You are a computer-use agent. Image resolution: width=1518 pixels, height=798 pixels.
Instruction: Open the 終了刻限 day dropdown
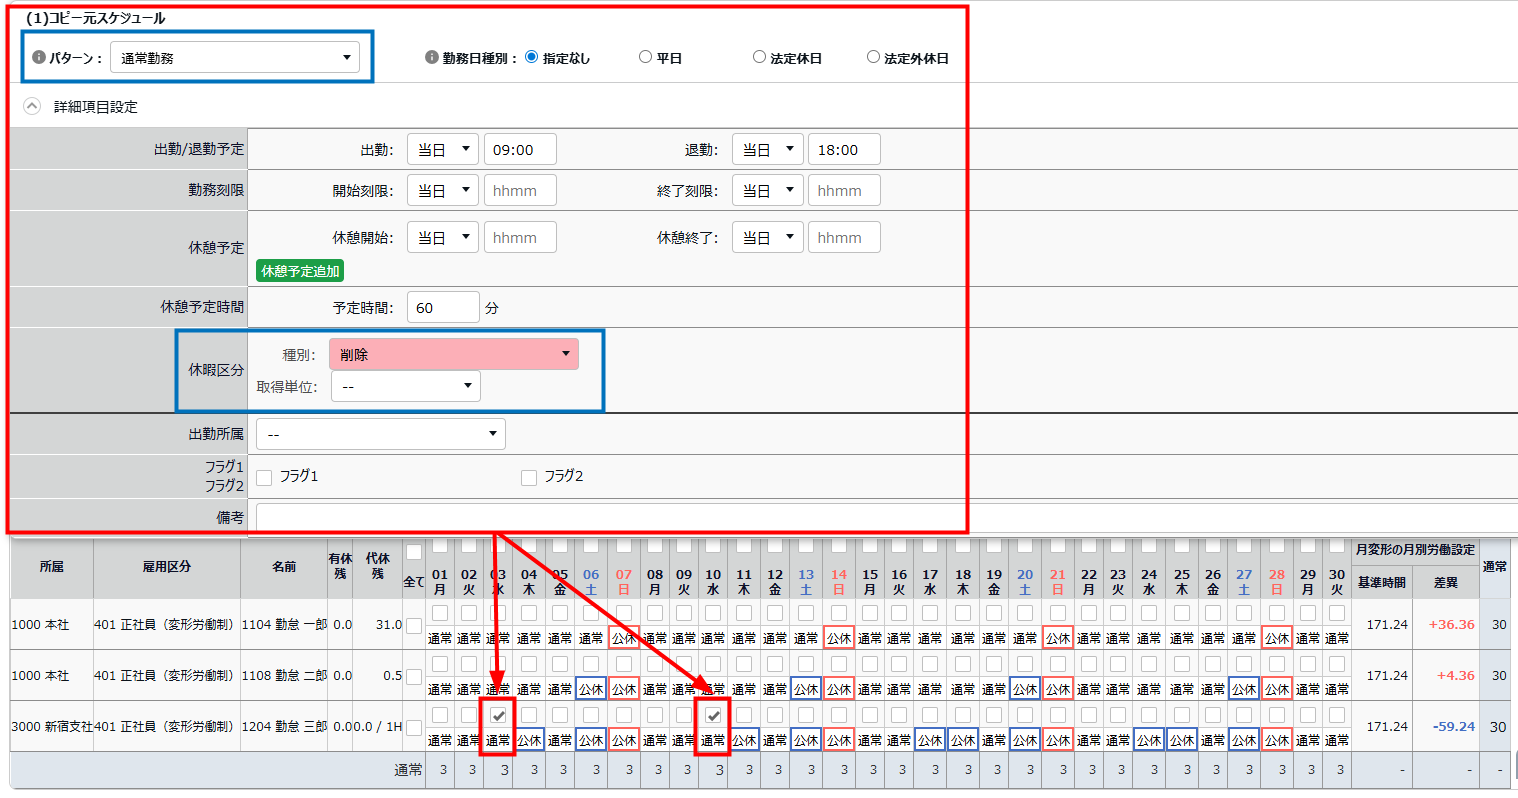(x=768, y=190)
